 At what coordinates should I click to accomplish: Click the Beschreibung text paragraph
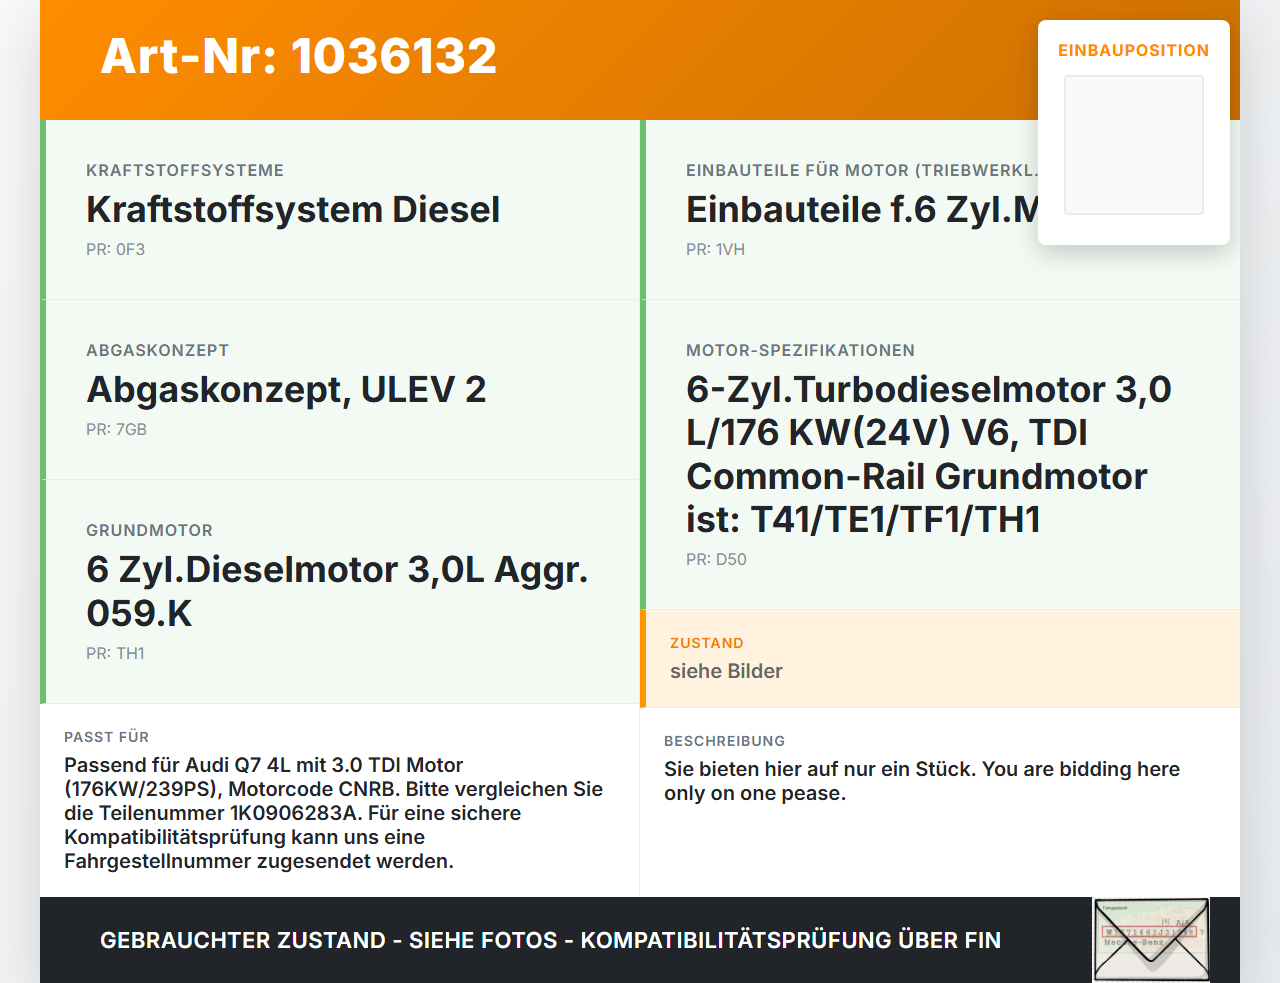coord(922,781)
